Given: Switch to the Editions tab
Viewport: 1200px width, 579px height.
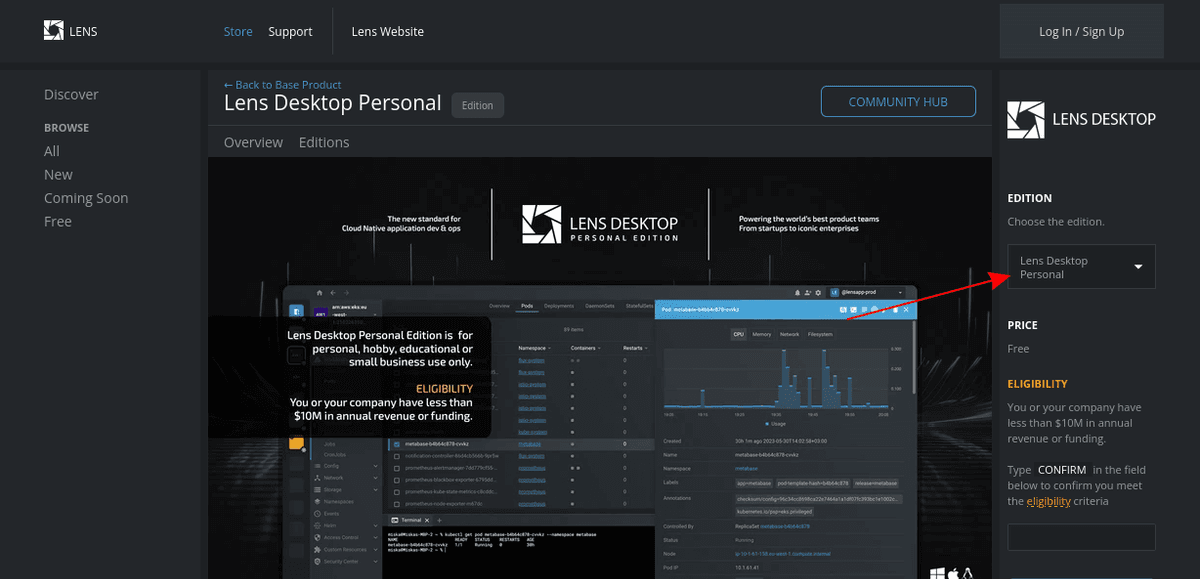Looking at the screenshot, I should point(324,142).
